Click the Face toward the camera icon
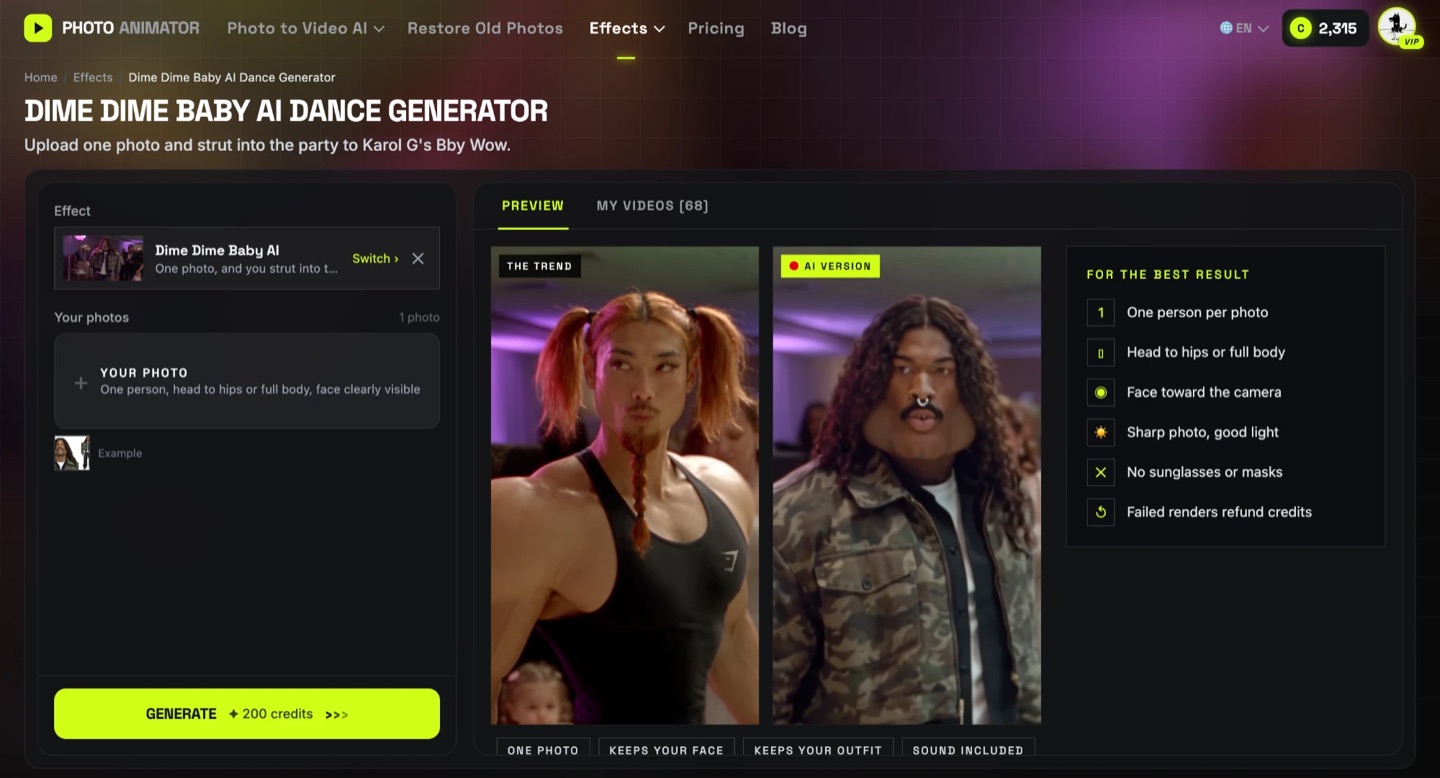The width and height of the screenshot is (1440, 778). coord(1100,392)
